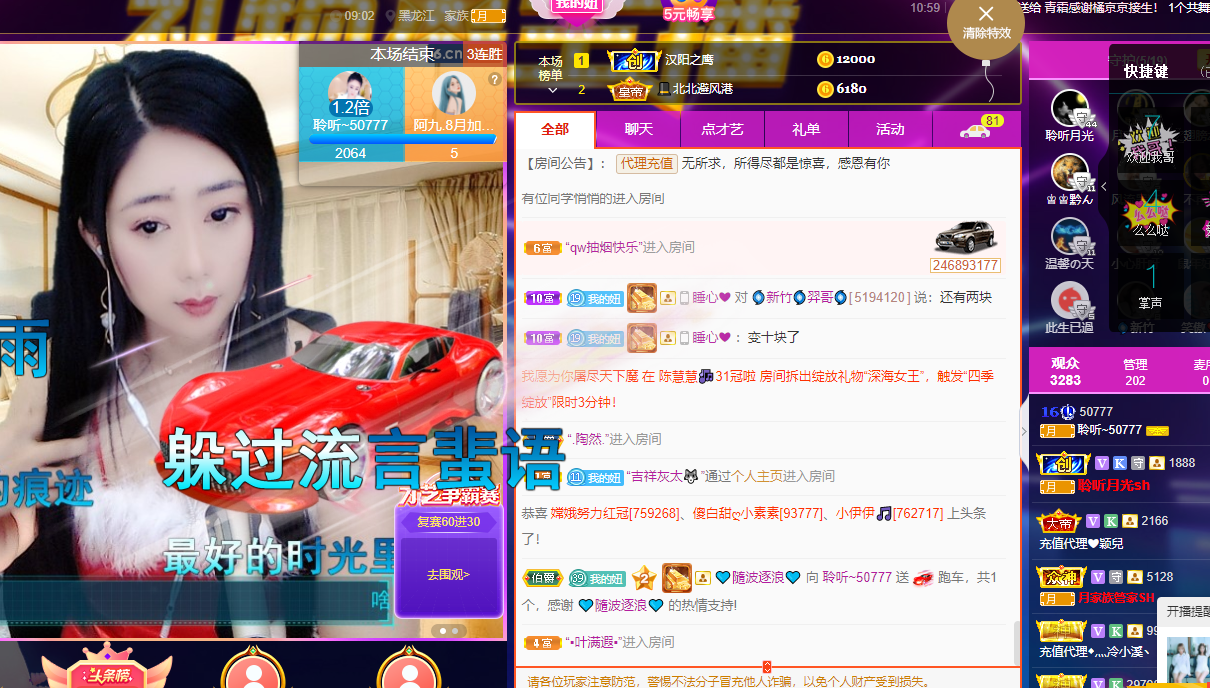Click the 众神 badge in audience list
This screenshot has width=1210, height=688.
[1061, 577]
